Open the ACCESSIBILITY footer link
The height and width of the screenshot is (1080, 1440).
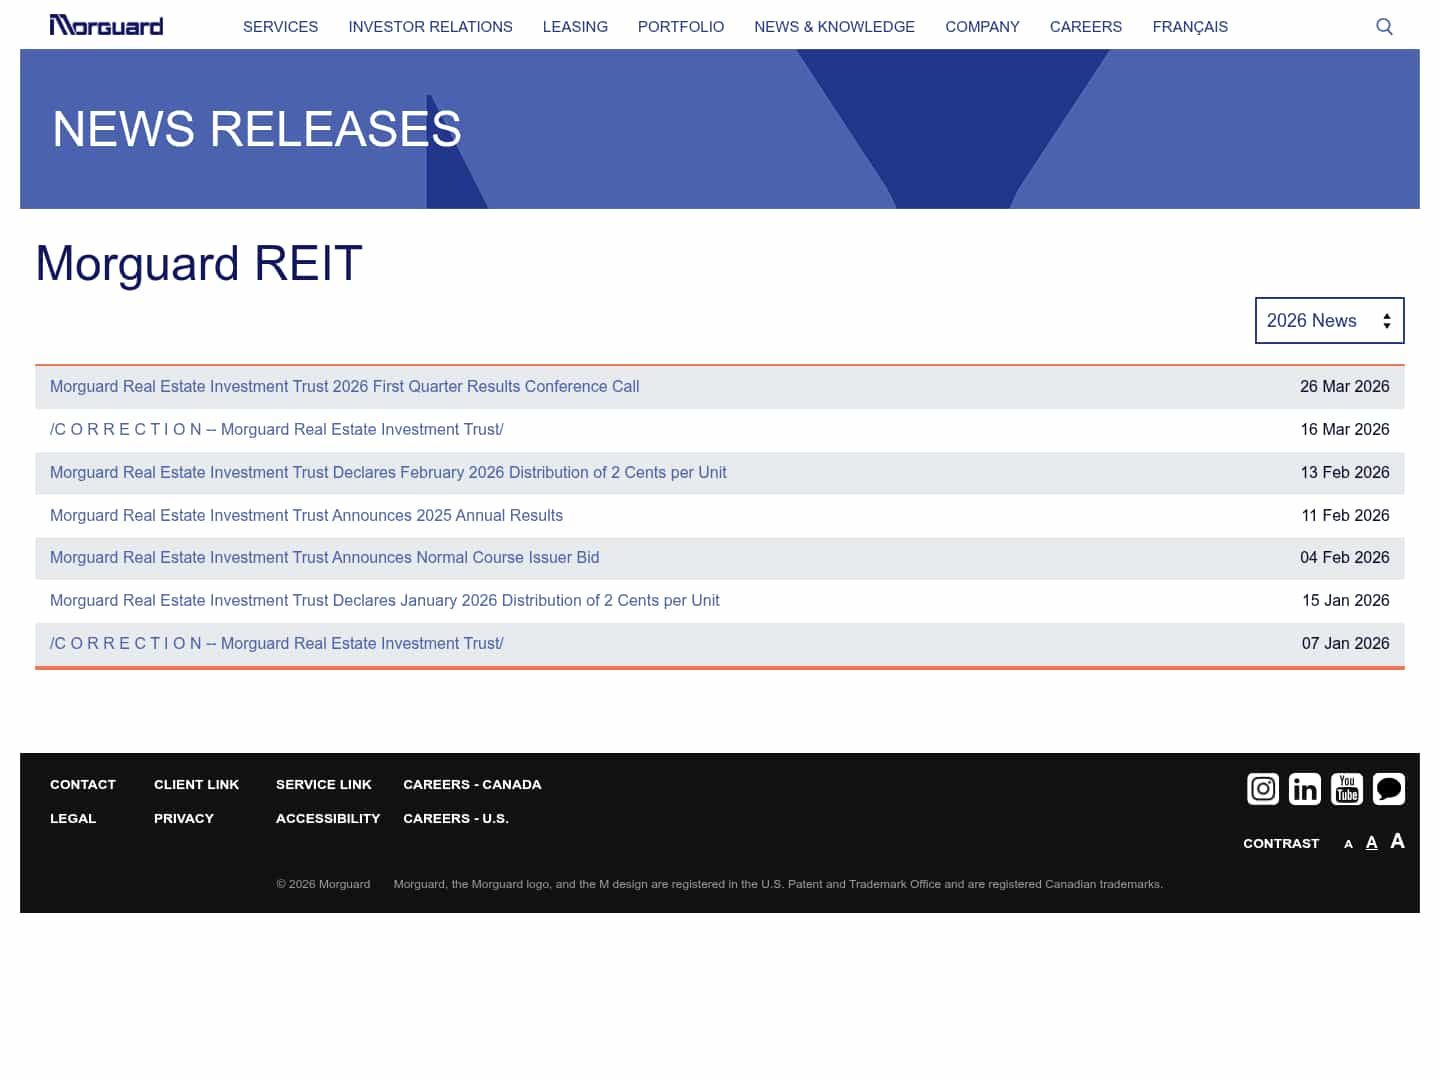328,818
